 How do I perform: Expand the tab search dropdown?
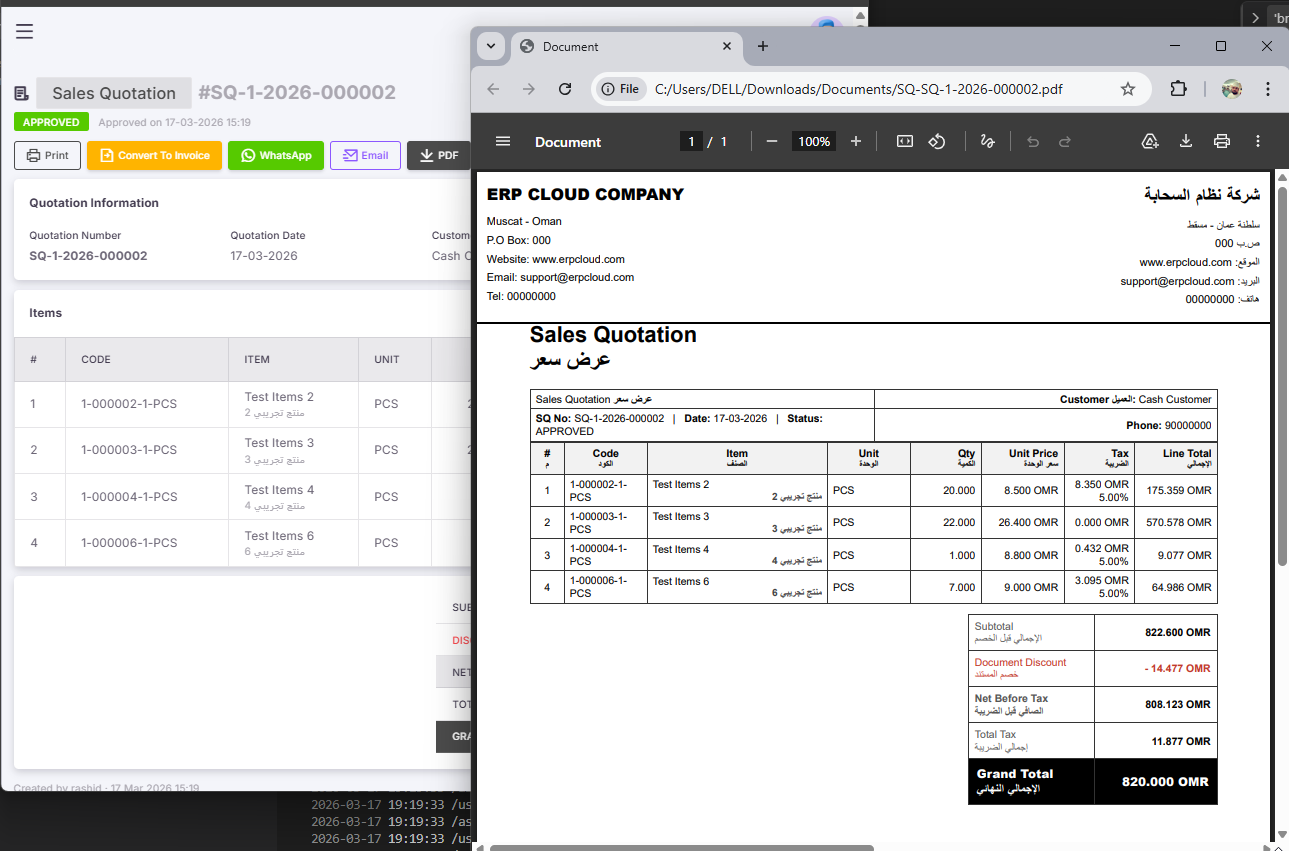pos(491,46)
